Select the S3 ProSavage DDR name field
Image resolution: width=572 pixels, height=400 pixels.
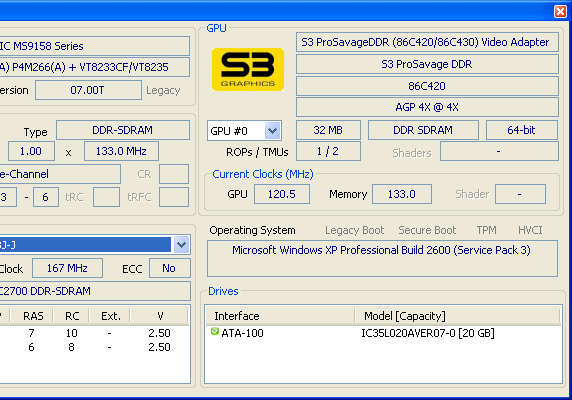tap(427, 64)
